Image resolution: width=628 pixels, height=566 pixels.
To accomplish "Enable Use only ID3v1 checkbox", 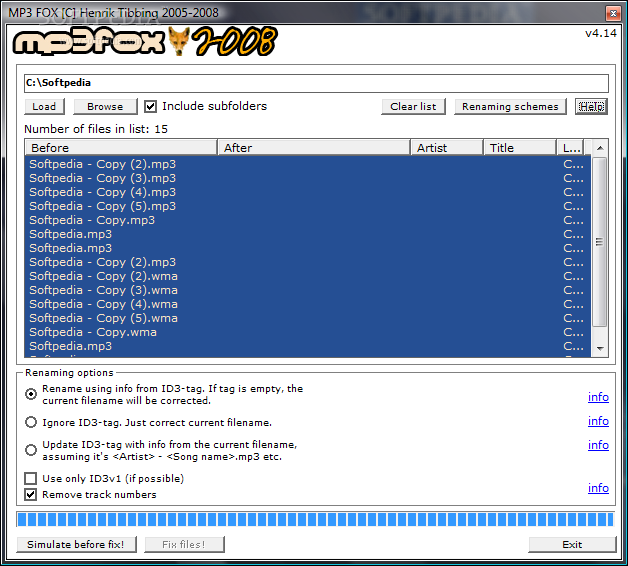I will pos(30,478).
